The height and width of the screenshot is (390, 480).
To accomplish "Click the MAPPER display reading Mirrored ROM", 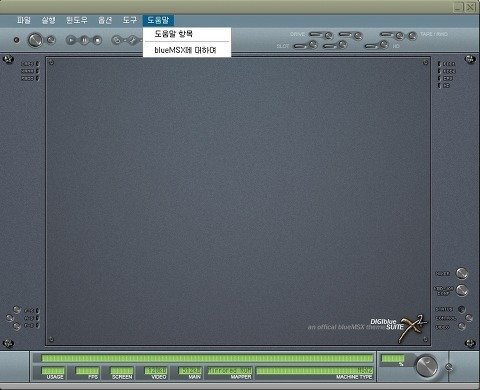I will point(230,371).
